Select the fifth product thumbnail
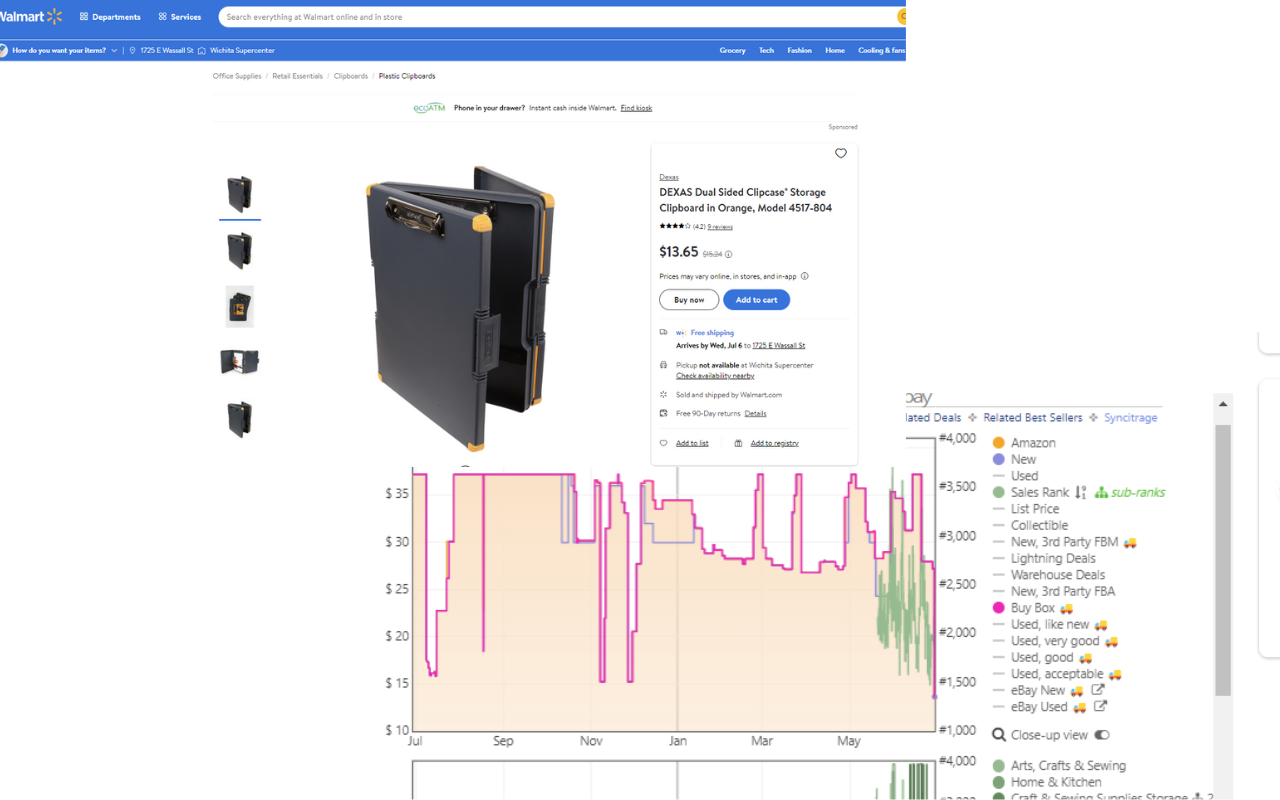 tap(240, 419)
